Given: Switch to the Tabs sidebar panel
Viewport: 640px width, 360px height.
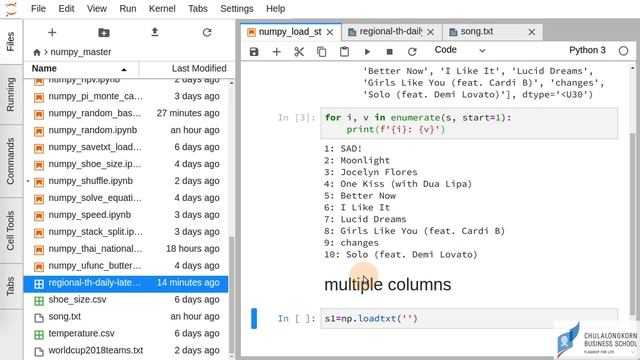Looking at the screenshot, I should click(x=11, y=286).
